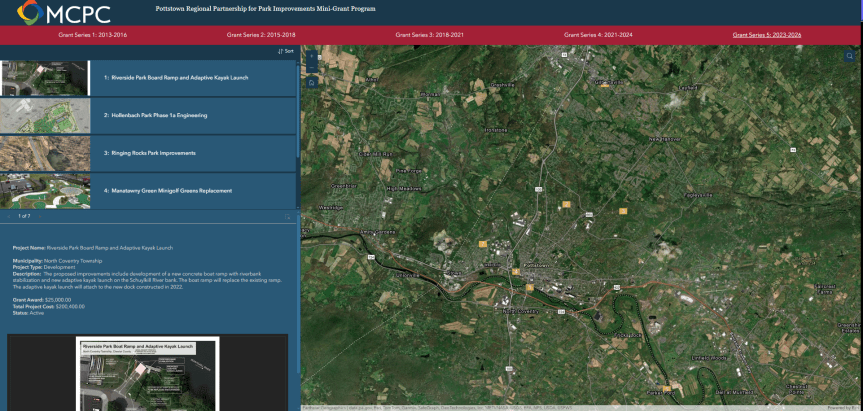Viewport: 863px width, 411px height.
Task: Select Riverside Park Boat Ramp list item
Action: point(175,77)
